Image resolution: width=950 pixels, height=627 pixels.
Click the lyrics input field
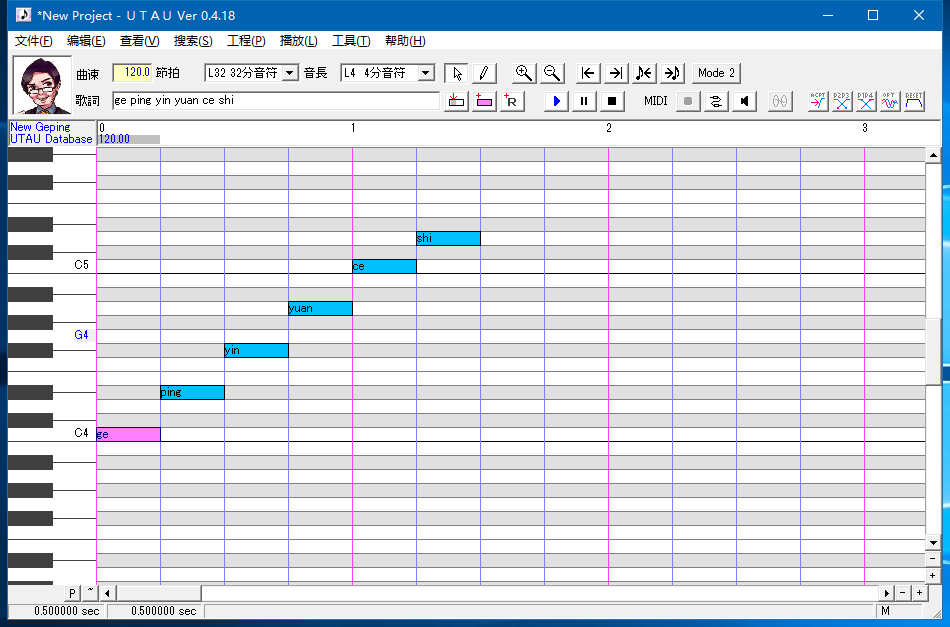(275, 101)
